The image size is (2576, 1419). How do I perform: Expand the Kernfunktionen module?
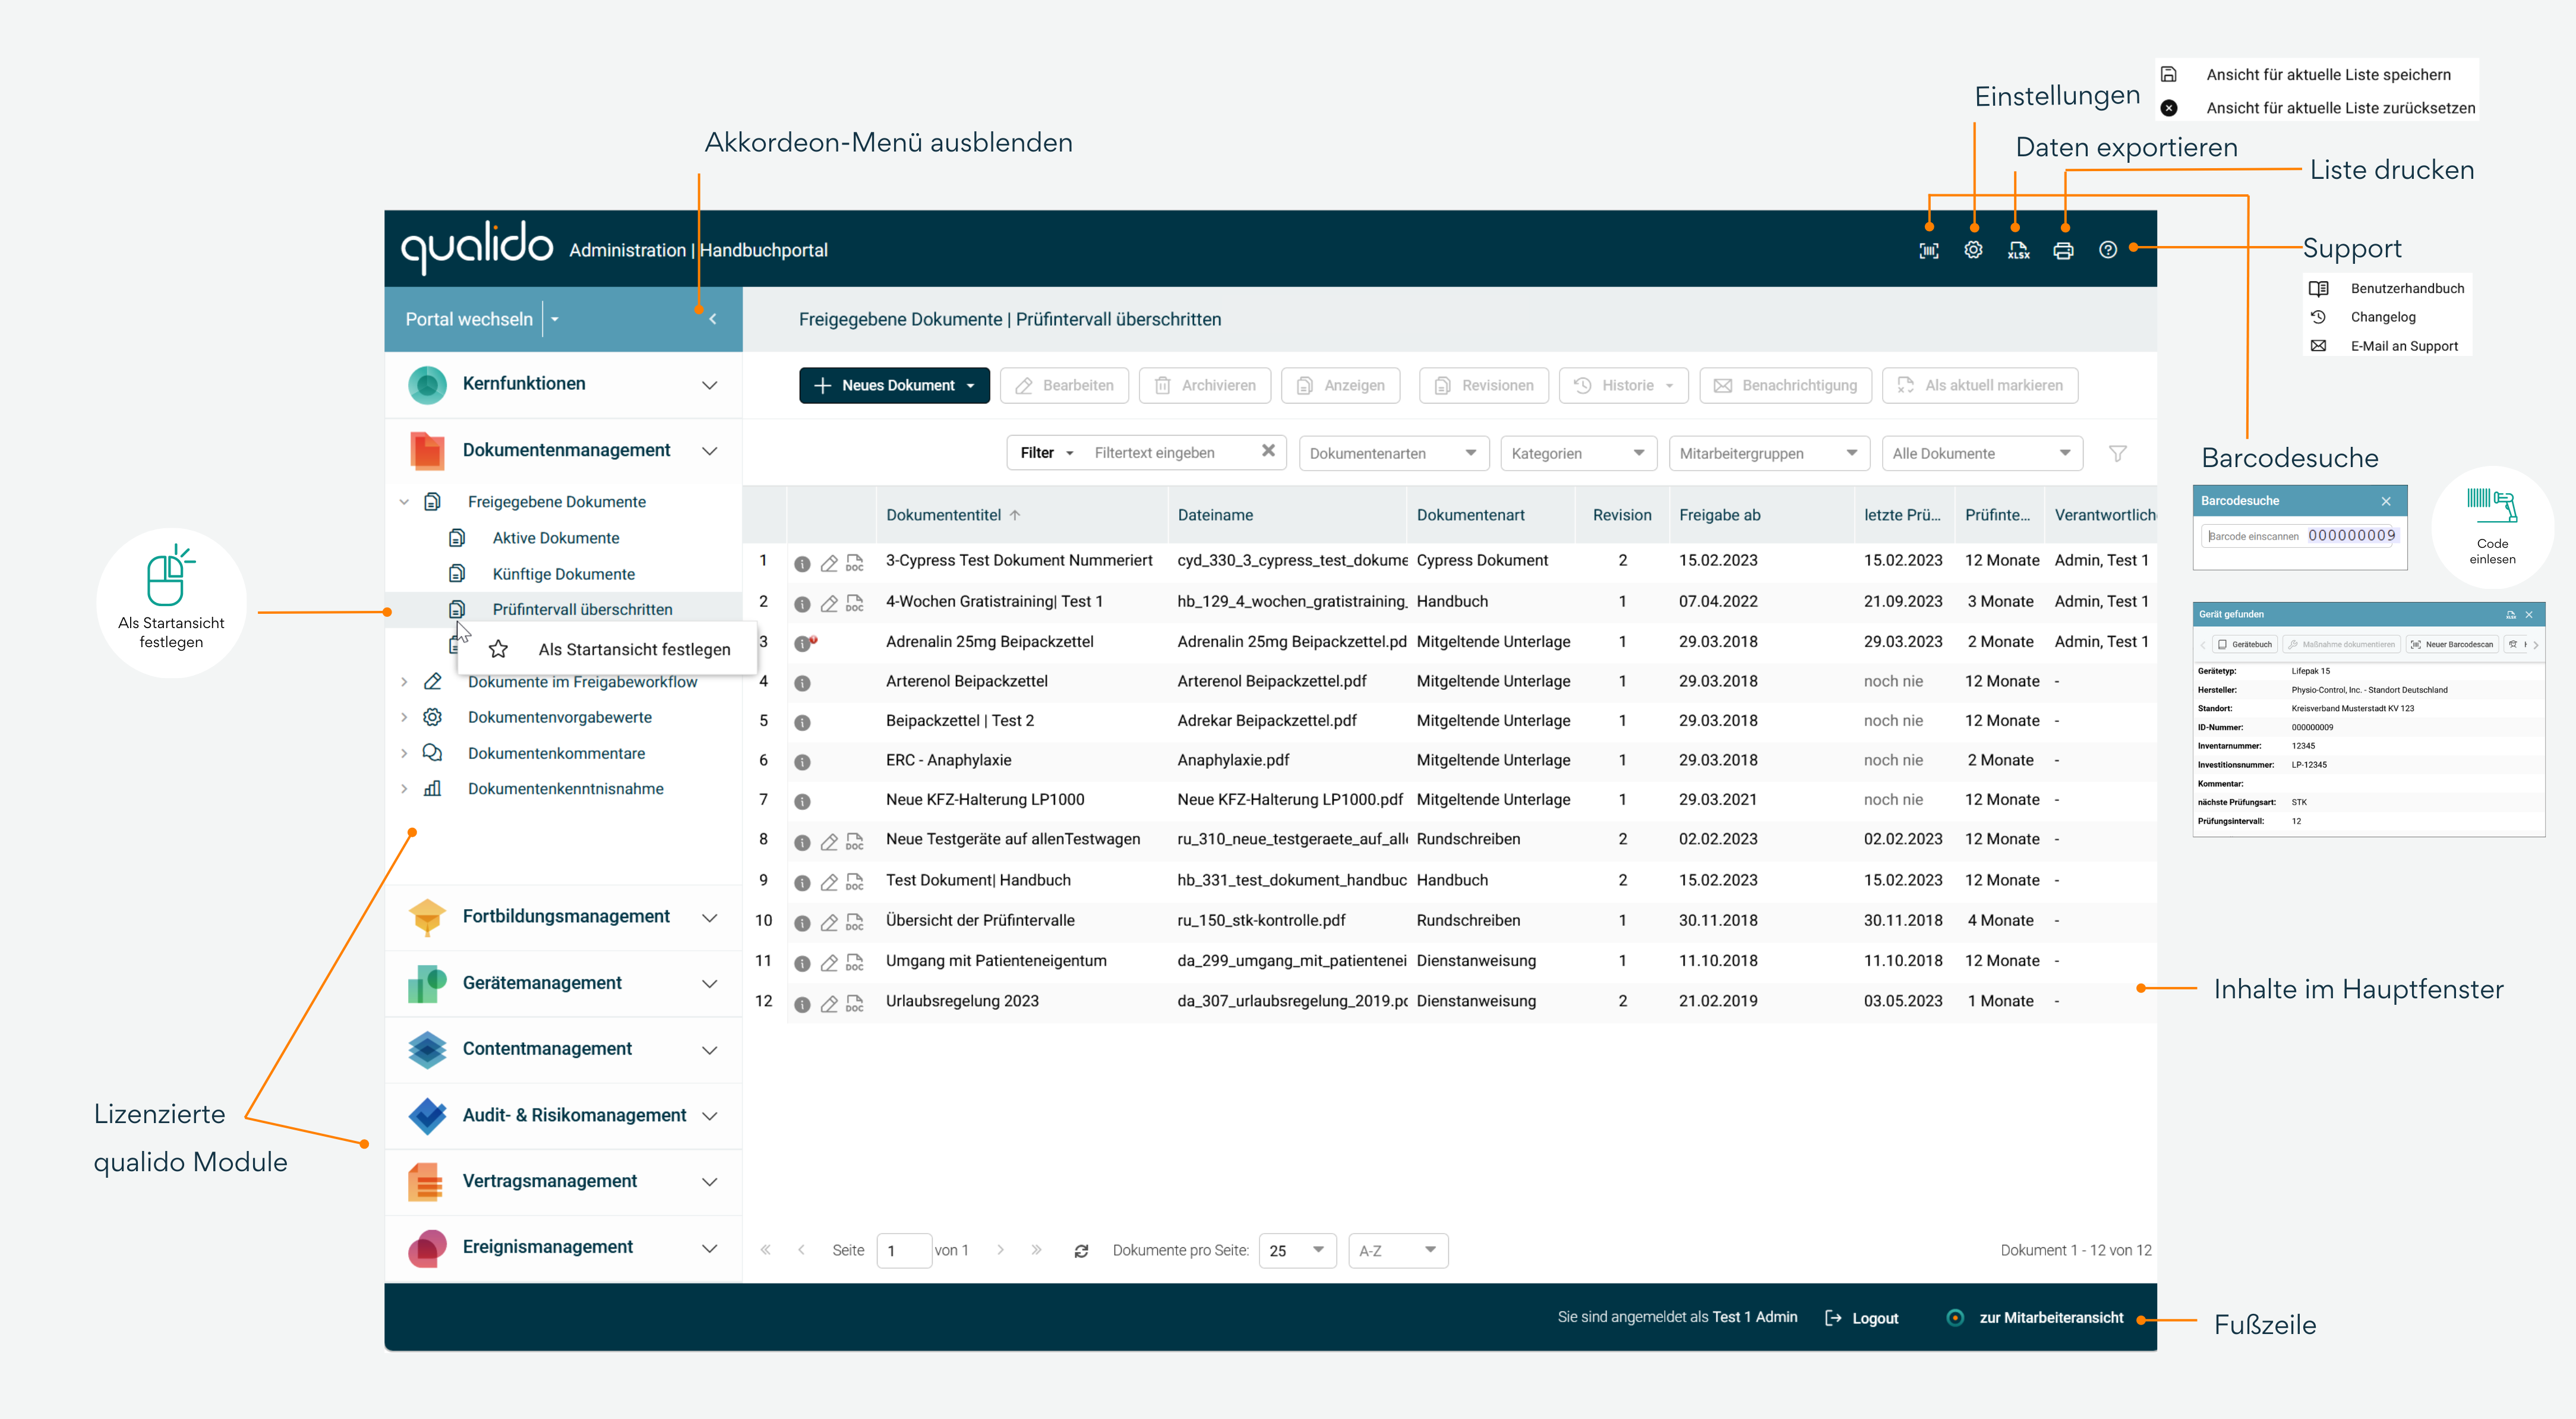(x=563, y=385)
